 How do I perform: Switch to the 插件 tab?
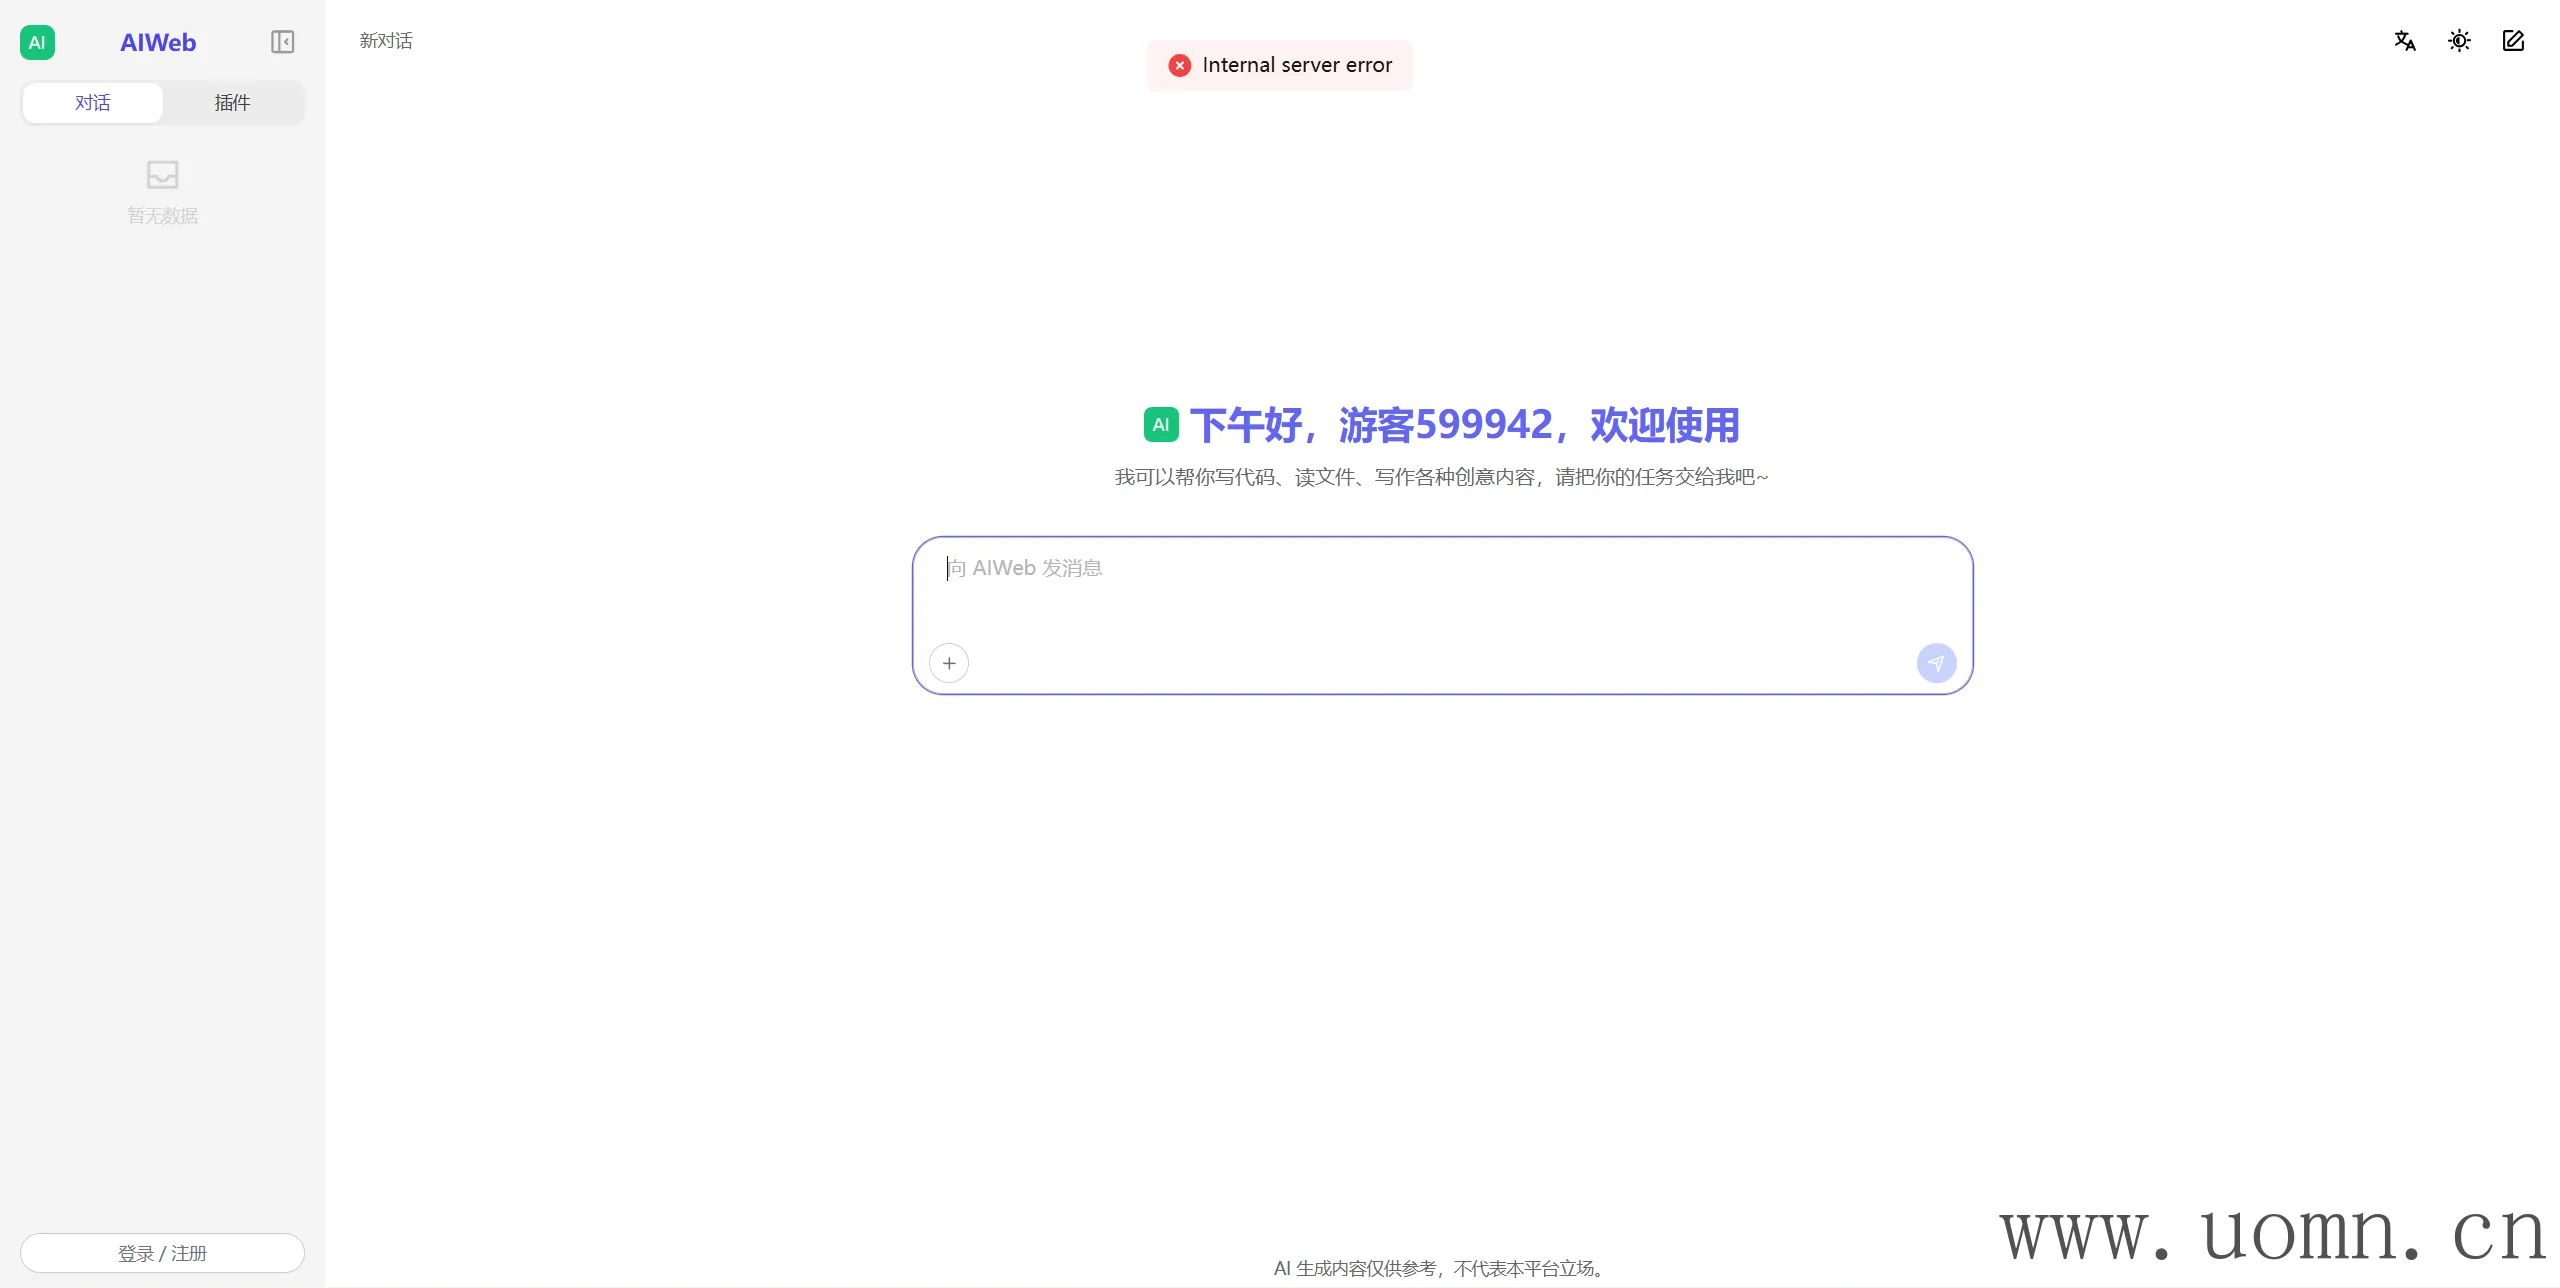(232, 103)
